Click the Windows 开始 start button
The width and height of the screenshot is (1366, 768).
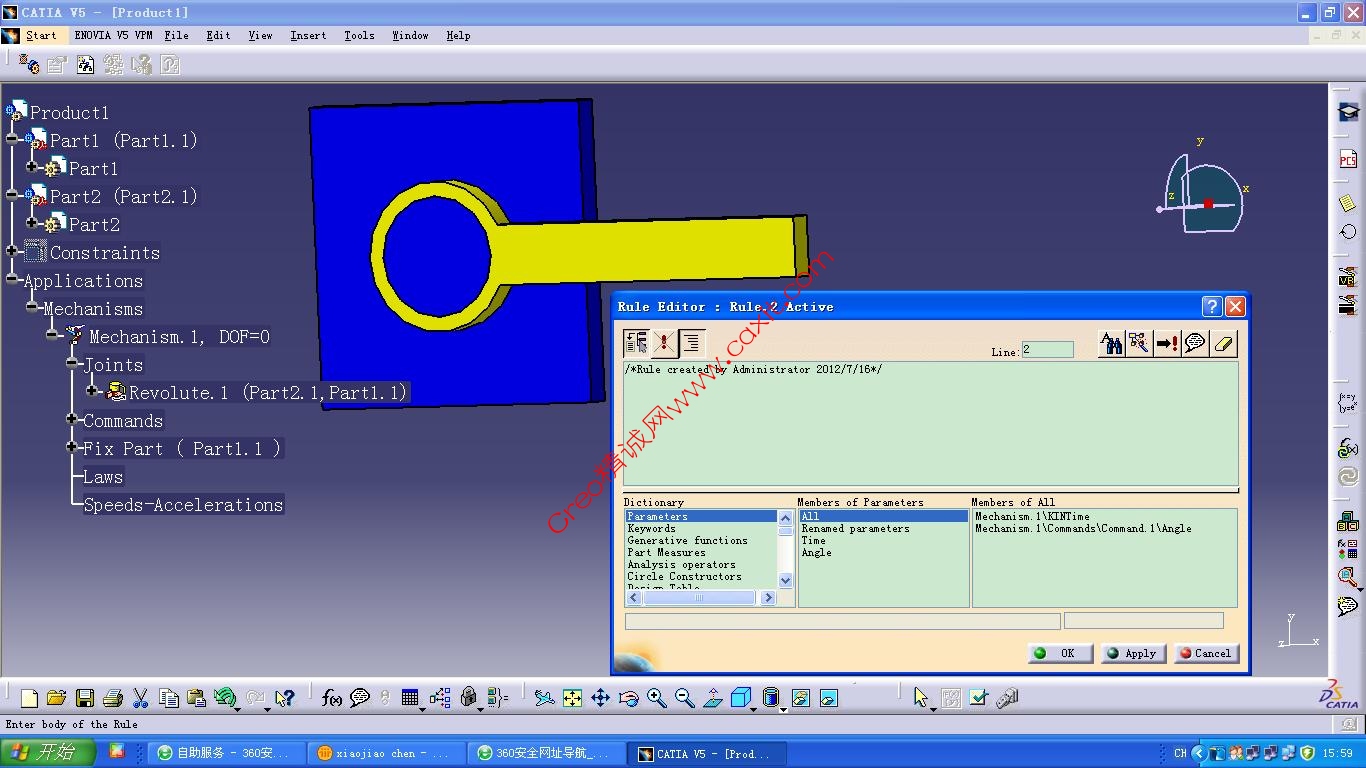coord(48,753)
